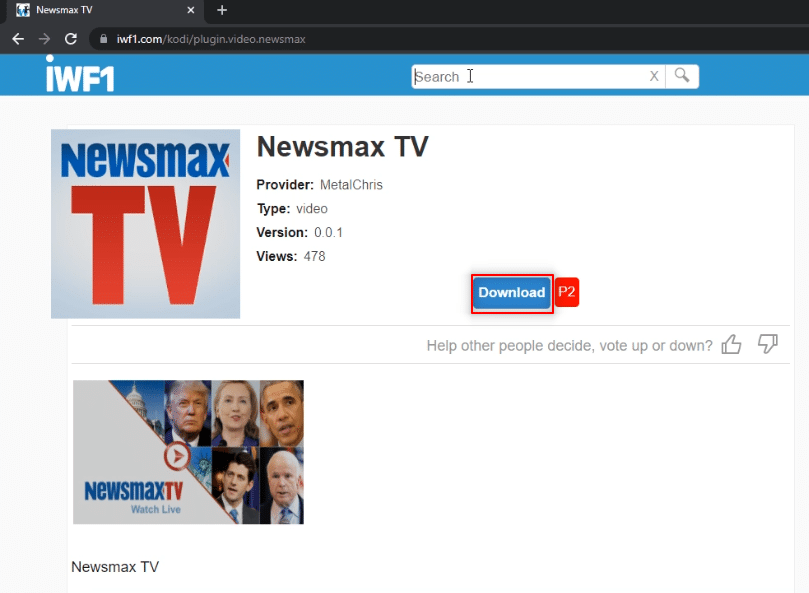Open the Newsmax TV logo image
The width and height of the screenshot is (809, 593).
(x=145, y=224)
